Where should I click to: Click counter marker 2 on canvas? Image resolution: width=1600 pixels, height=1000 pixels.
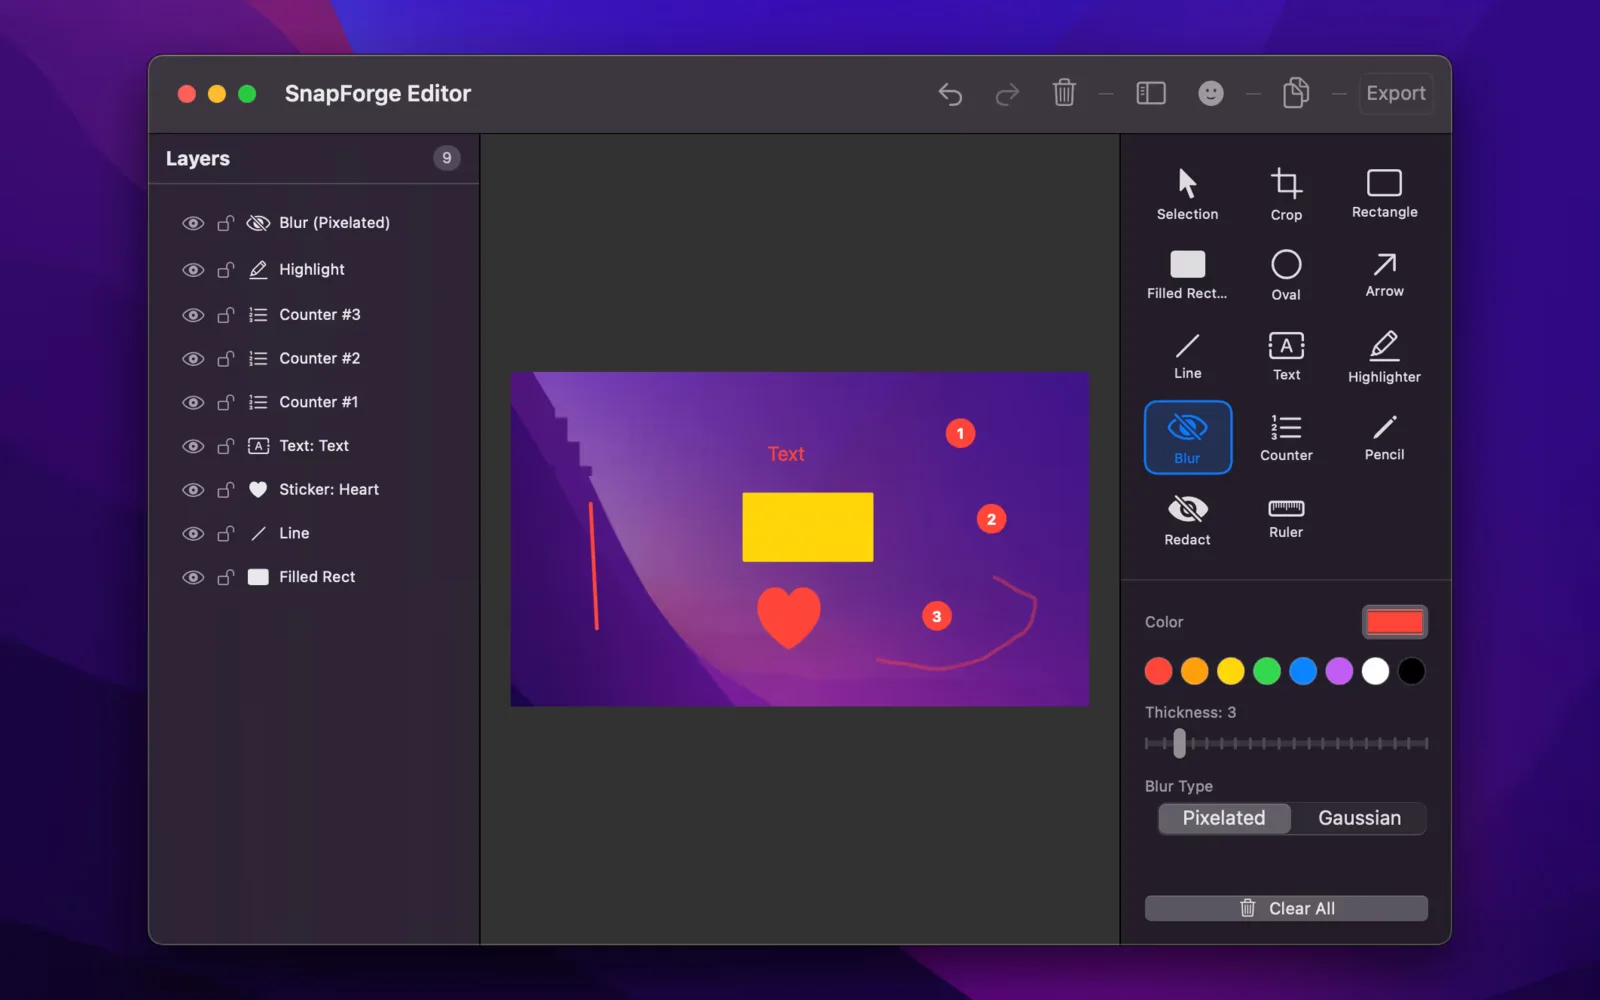991,519
